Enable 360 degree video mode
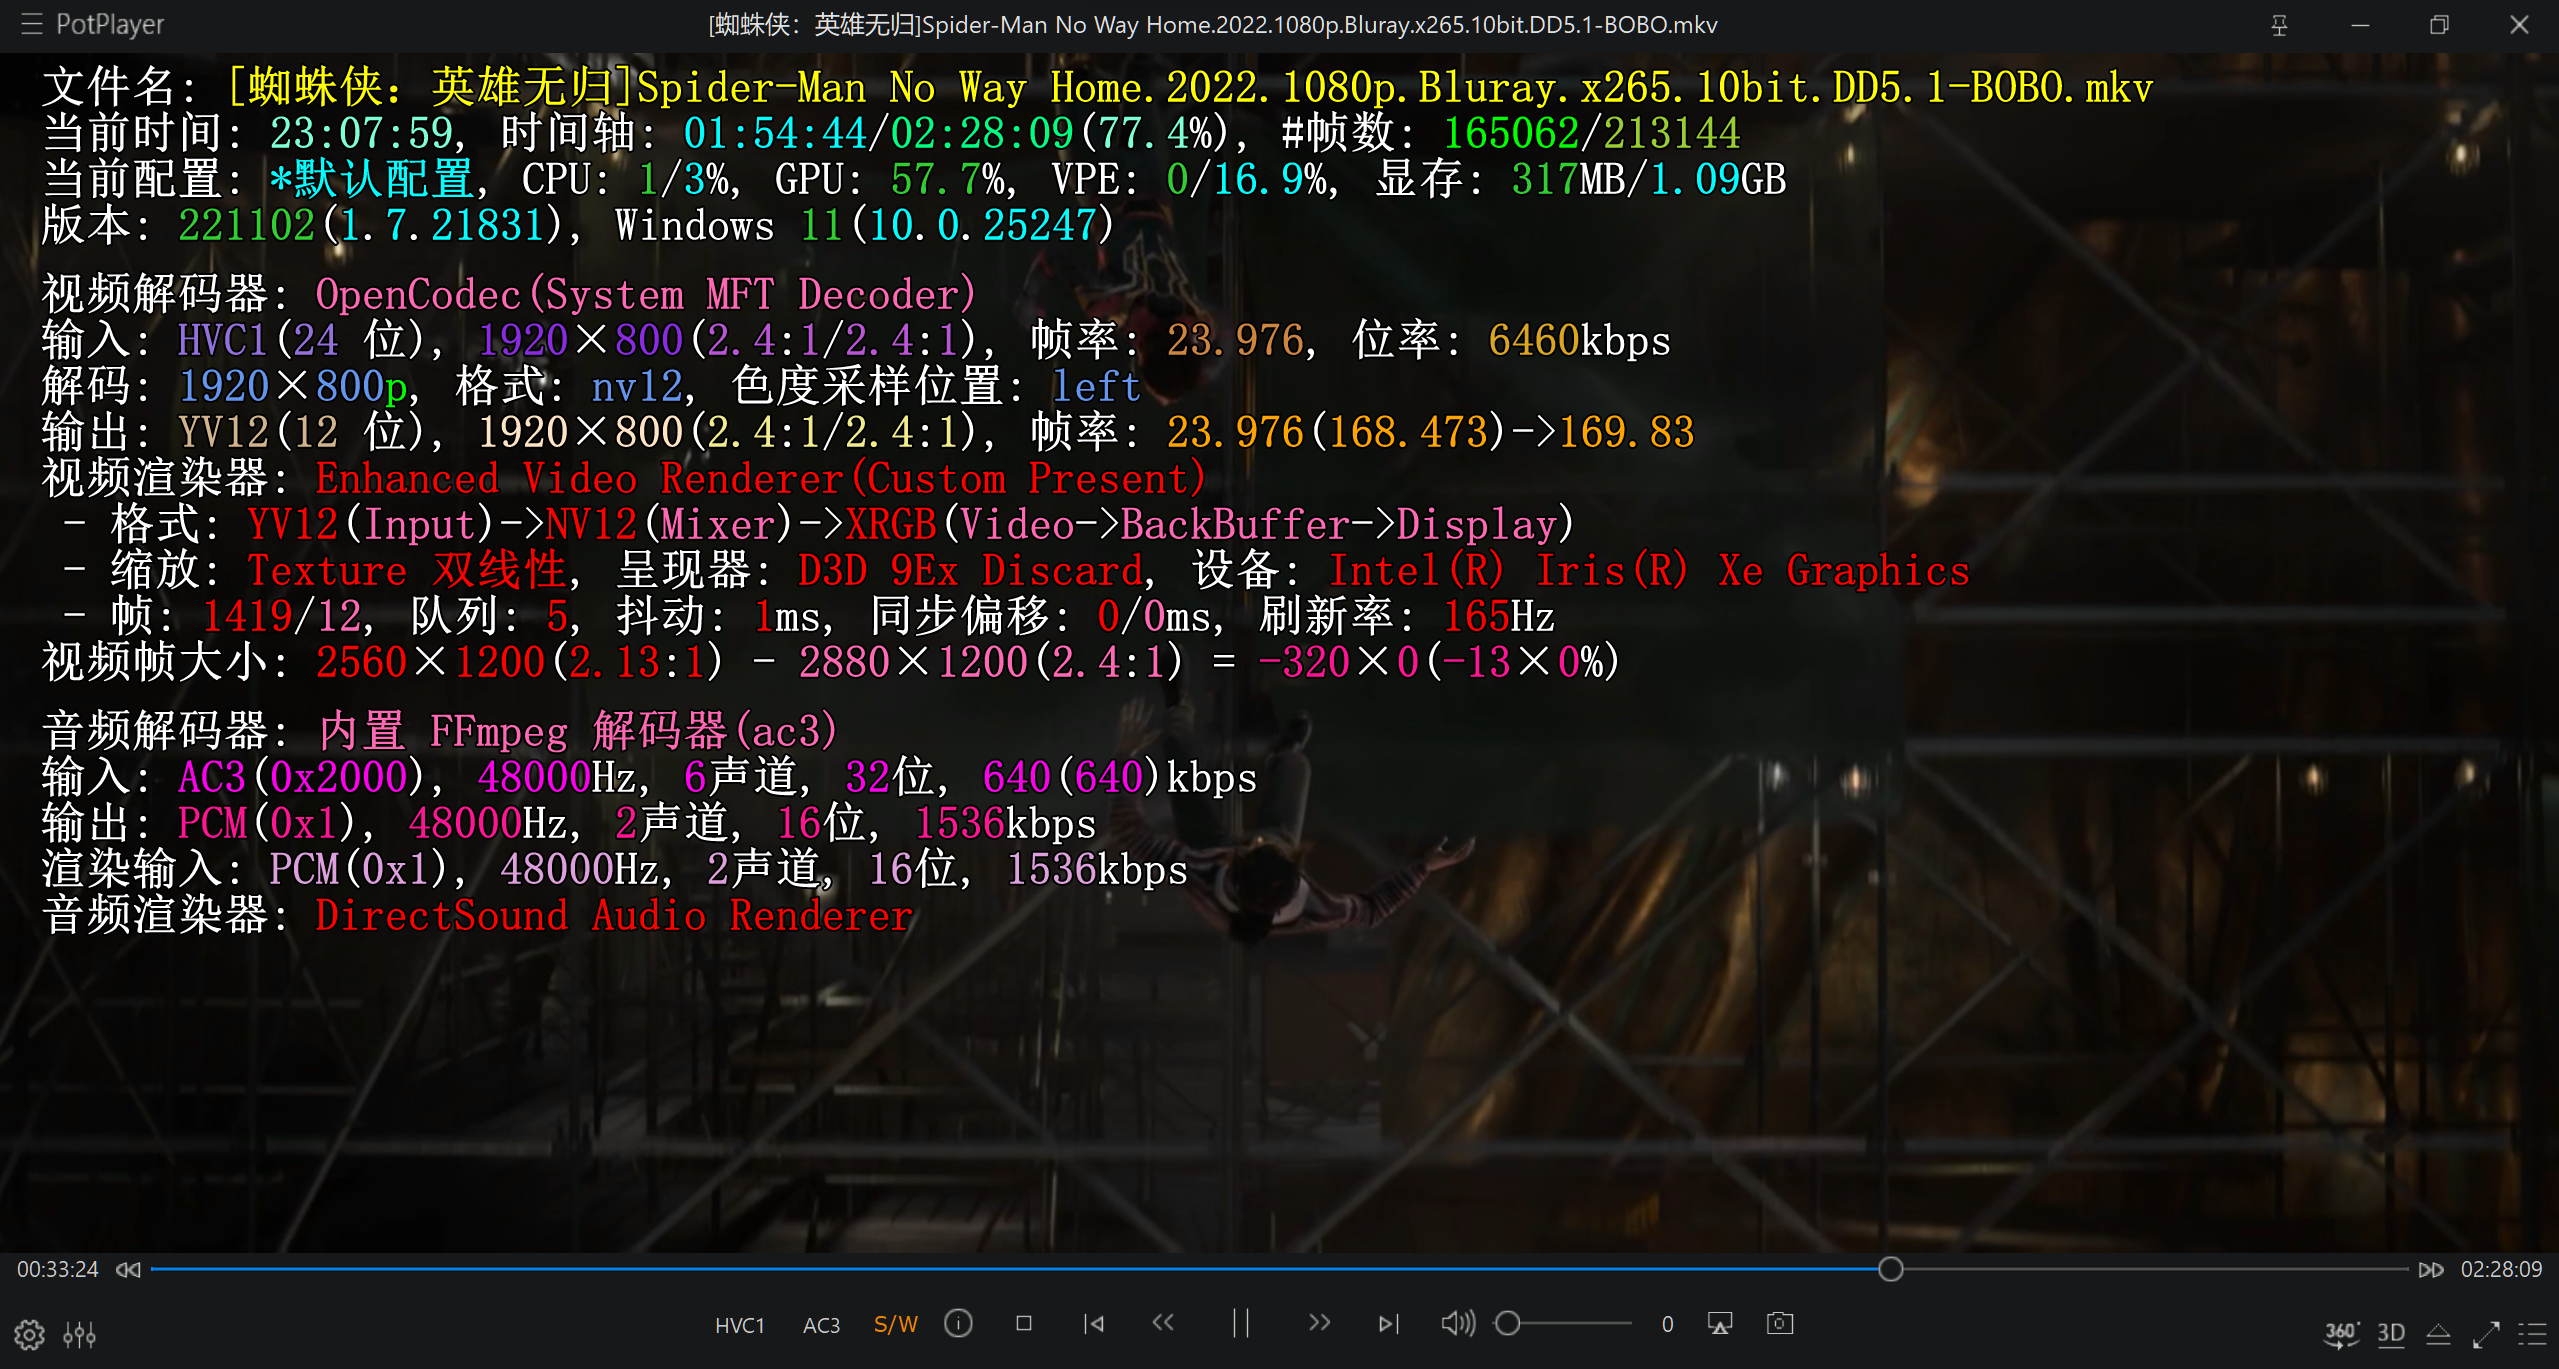The image size is (2559, 1369). click(x=2341, y=1334)
